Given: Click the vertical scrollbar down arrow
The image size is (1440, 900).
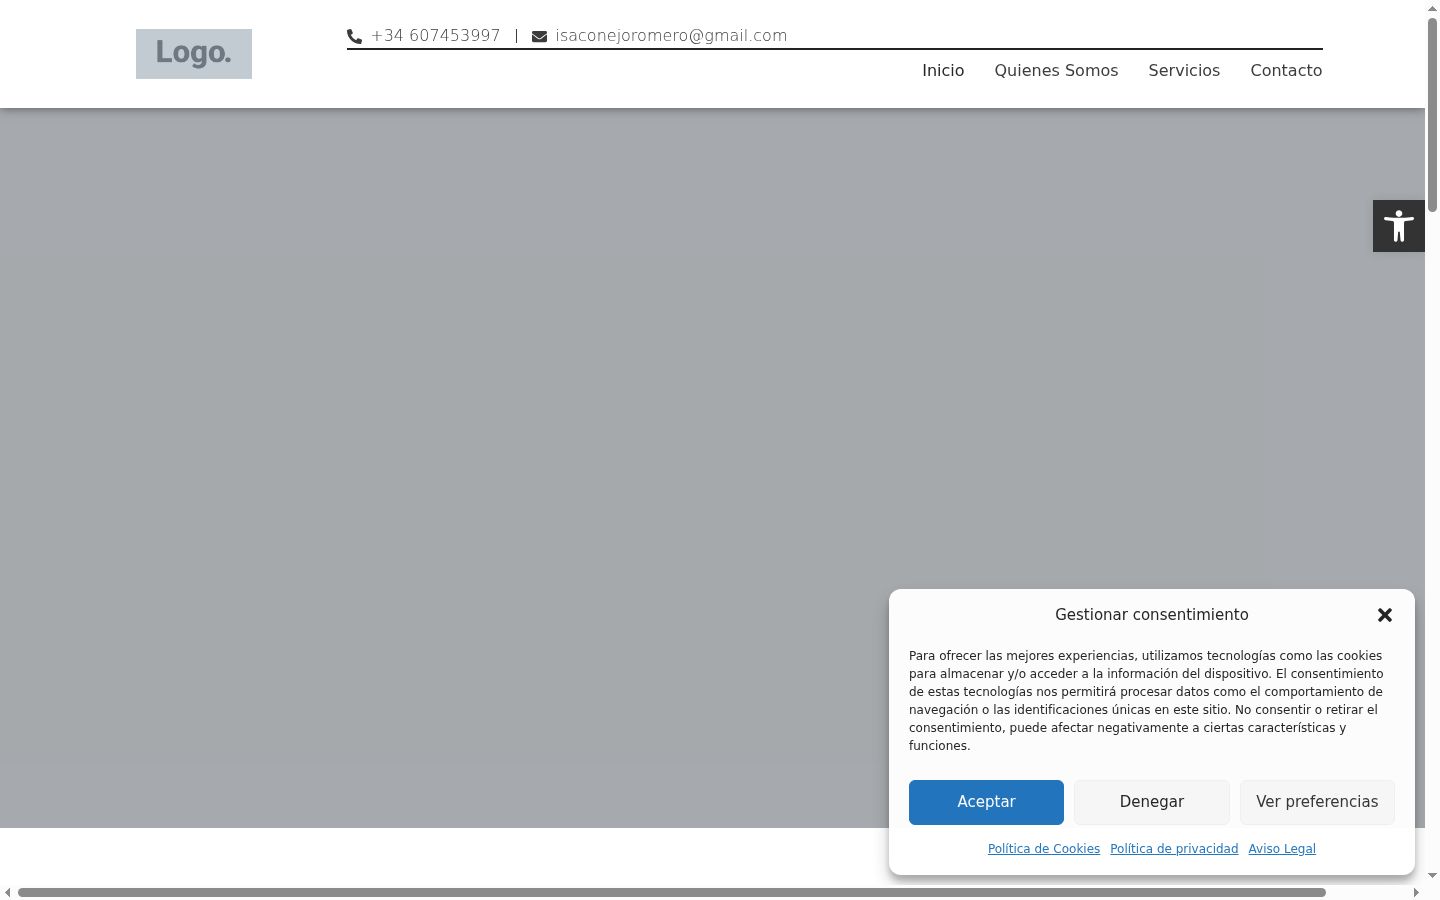Looking at the screenshot, I should 1432,876.
